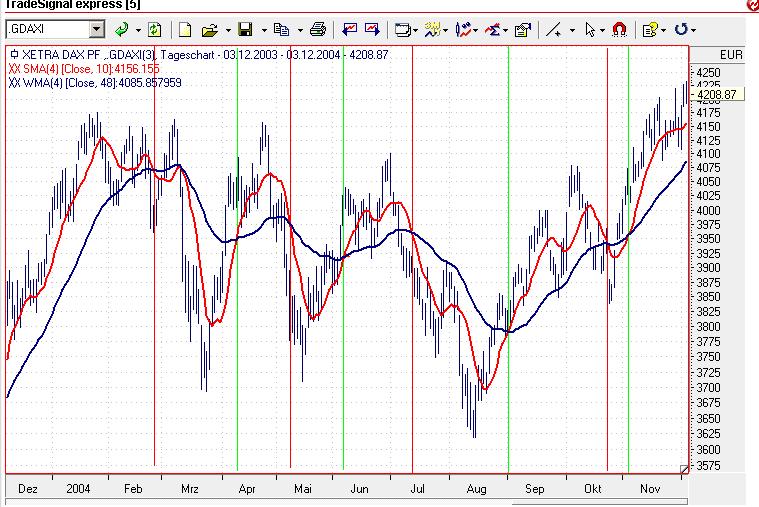Expand the lightbulb notes dropdown arrow
This screenshot has height=507, width=759.
663,30
